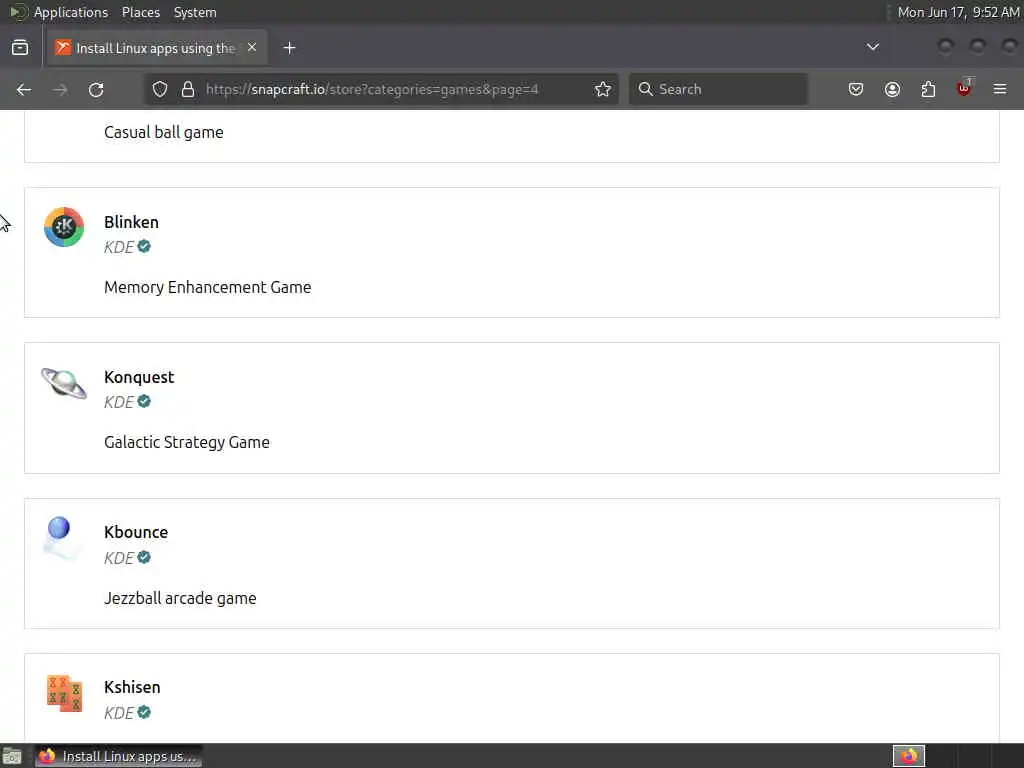The width and height of the screenshot is (1024, 768).
Task: Click the Memory Enhancement Game description
Action: [x=208, y=287]
